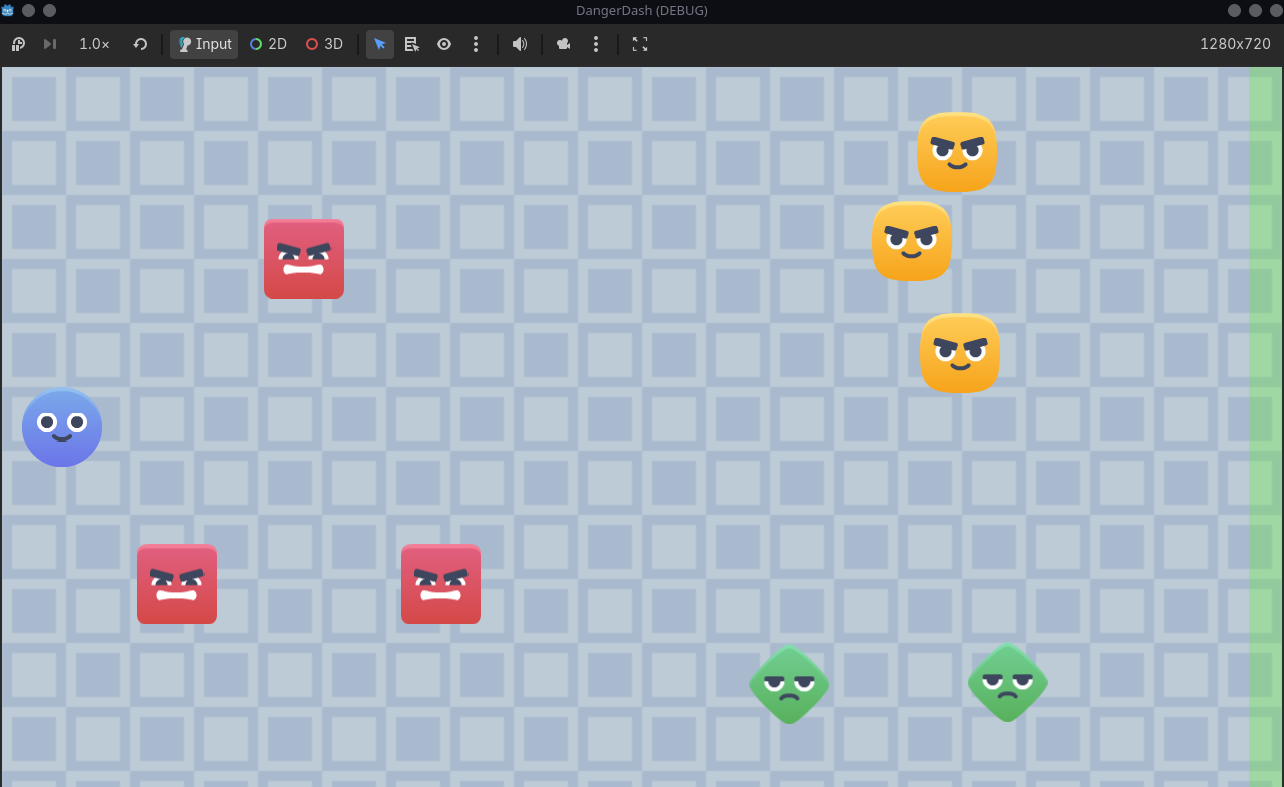Viewport: 1284px width, 787px height.
Task: Toggle selection visibility eye icon
Action: [444, 44]
